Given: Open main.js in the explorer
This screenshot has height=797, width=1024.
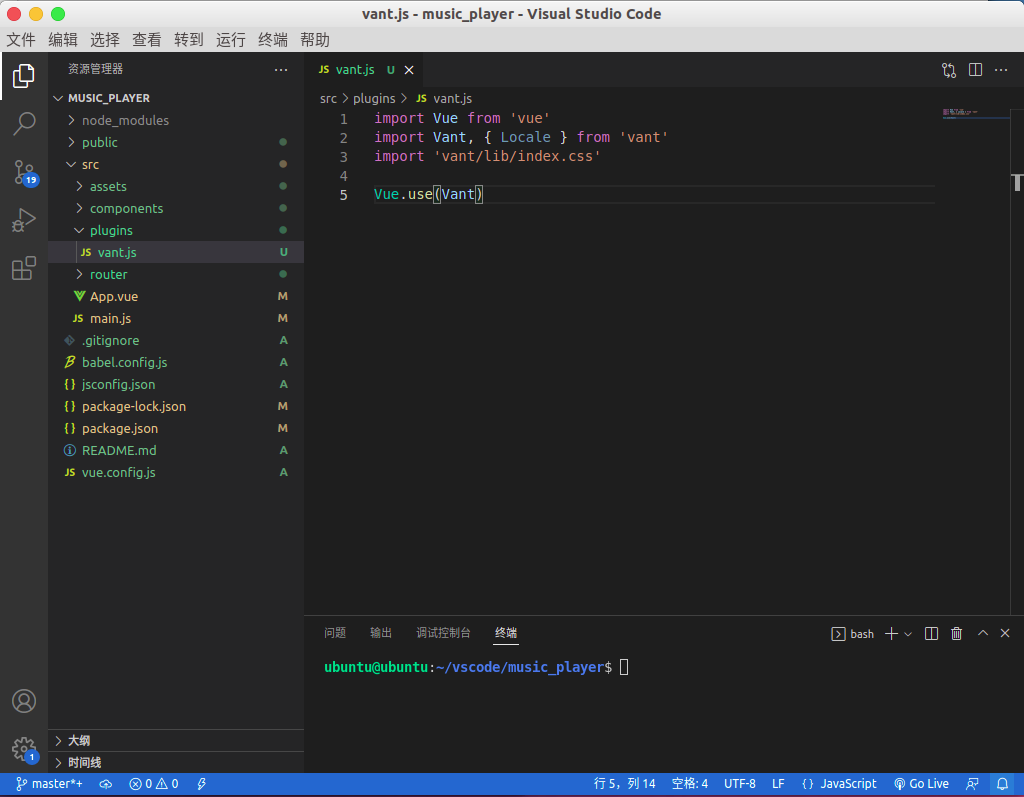Looking at the screenshot, I should [x=176, y=318].
